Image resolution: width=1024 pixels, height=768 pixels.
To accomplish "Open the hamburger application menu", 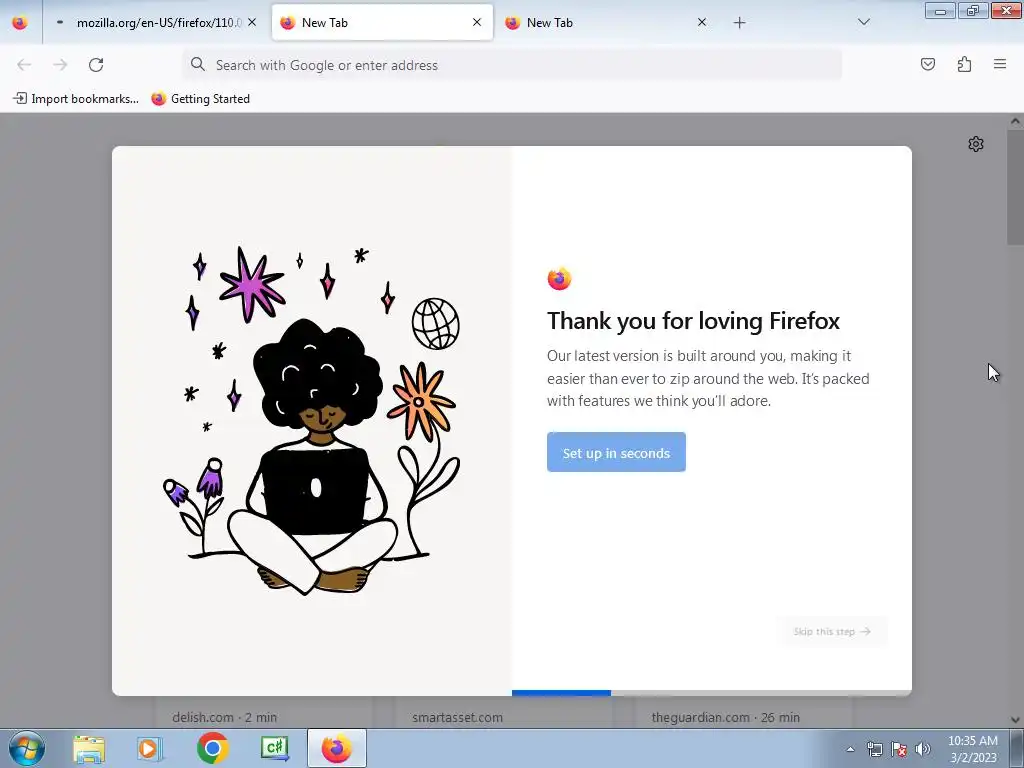I will [x=1000, y=64].
